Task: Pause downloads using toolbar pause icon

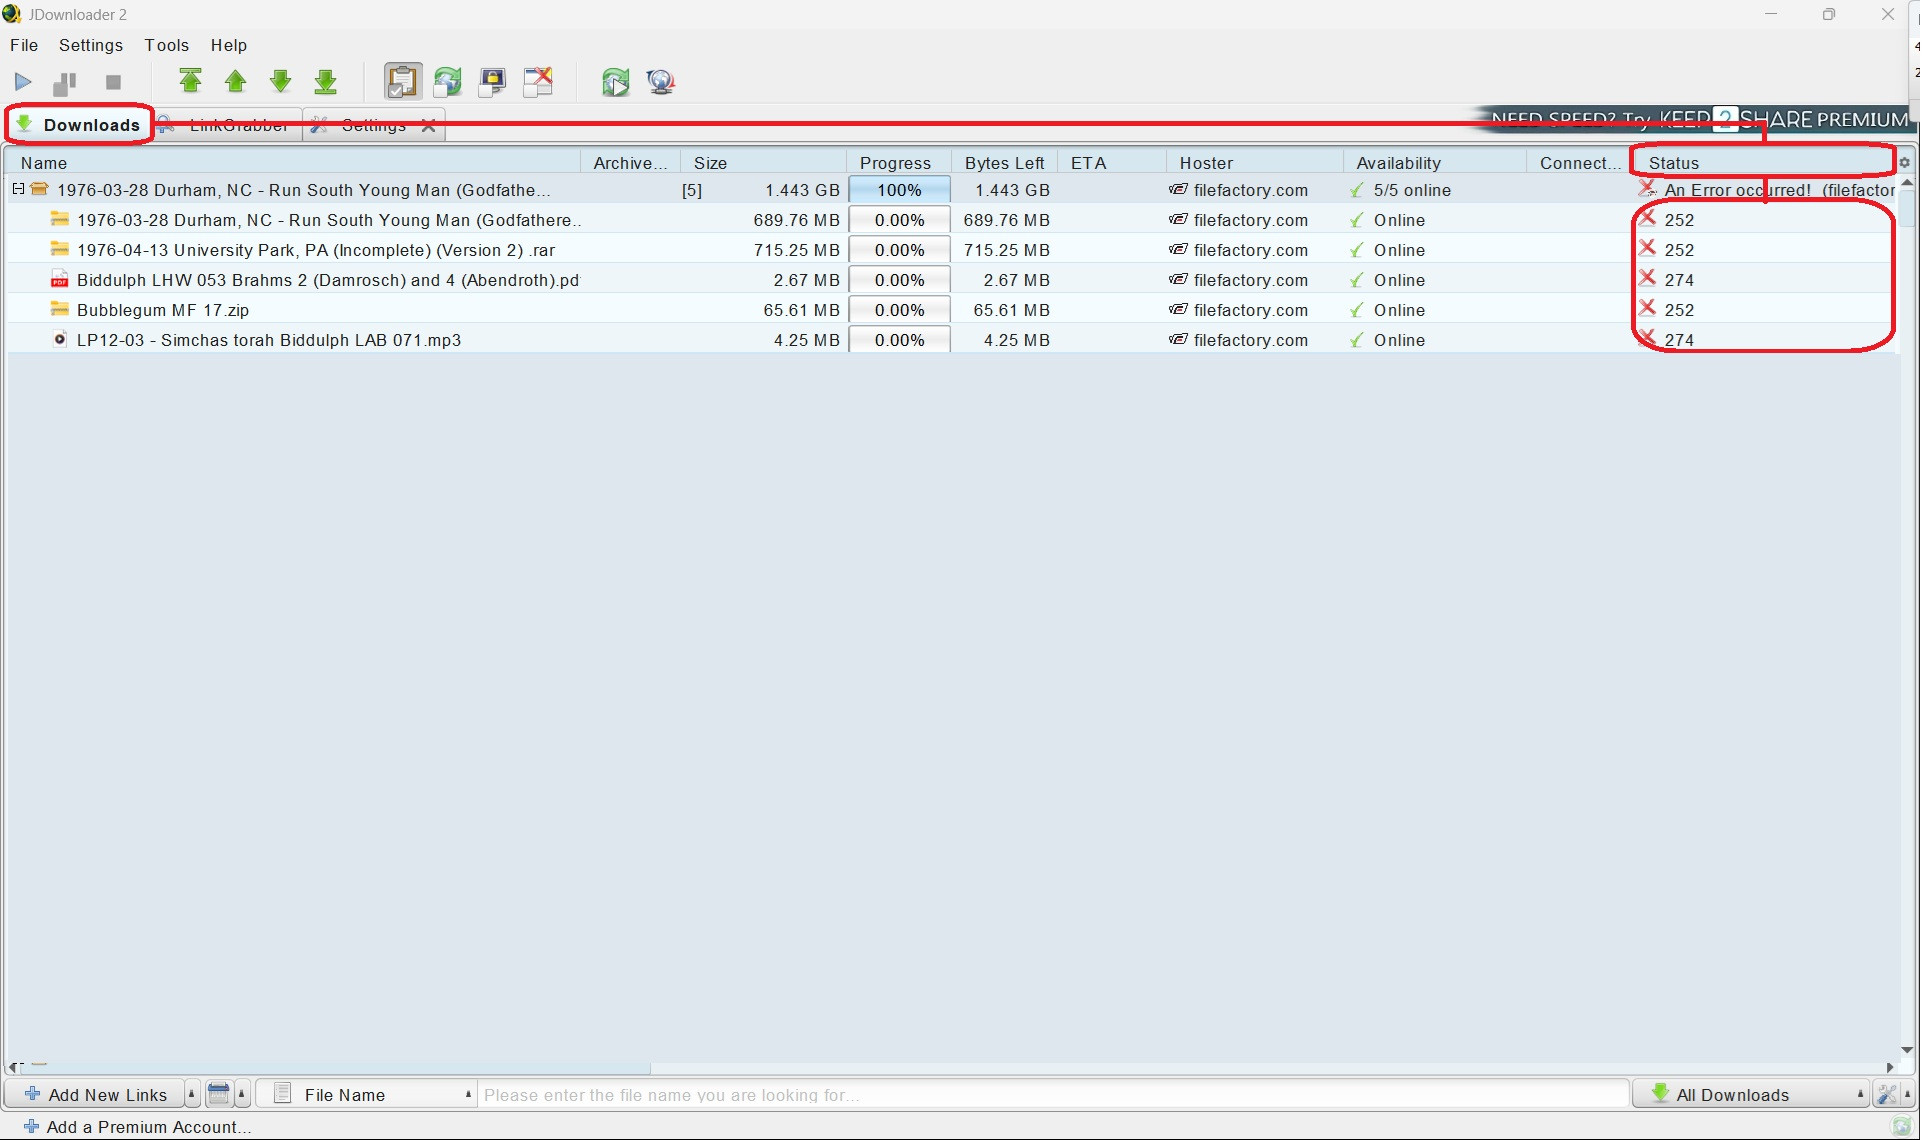Action: coord(66,82)
